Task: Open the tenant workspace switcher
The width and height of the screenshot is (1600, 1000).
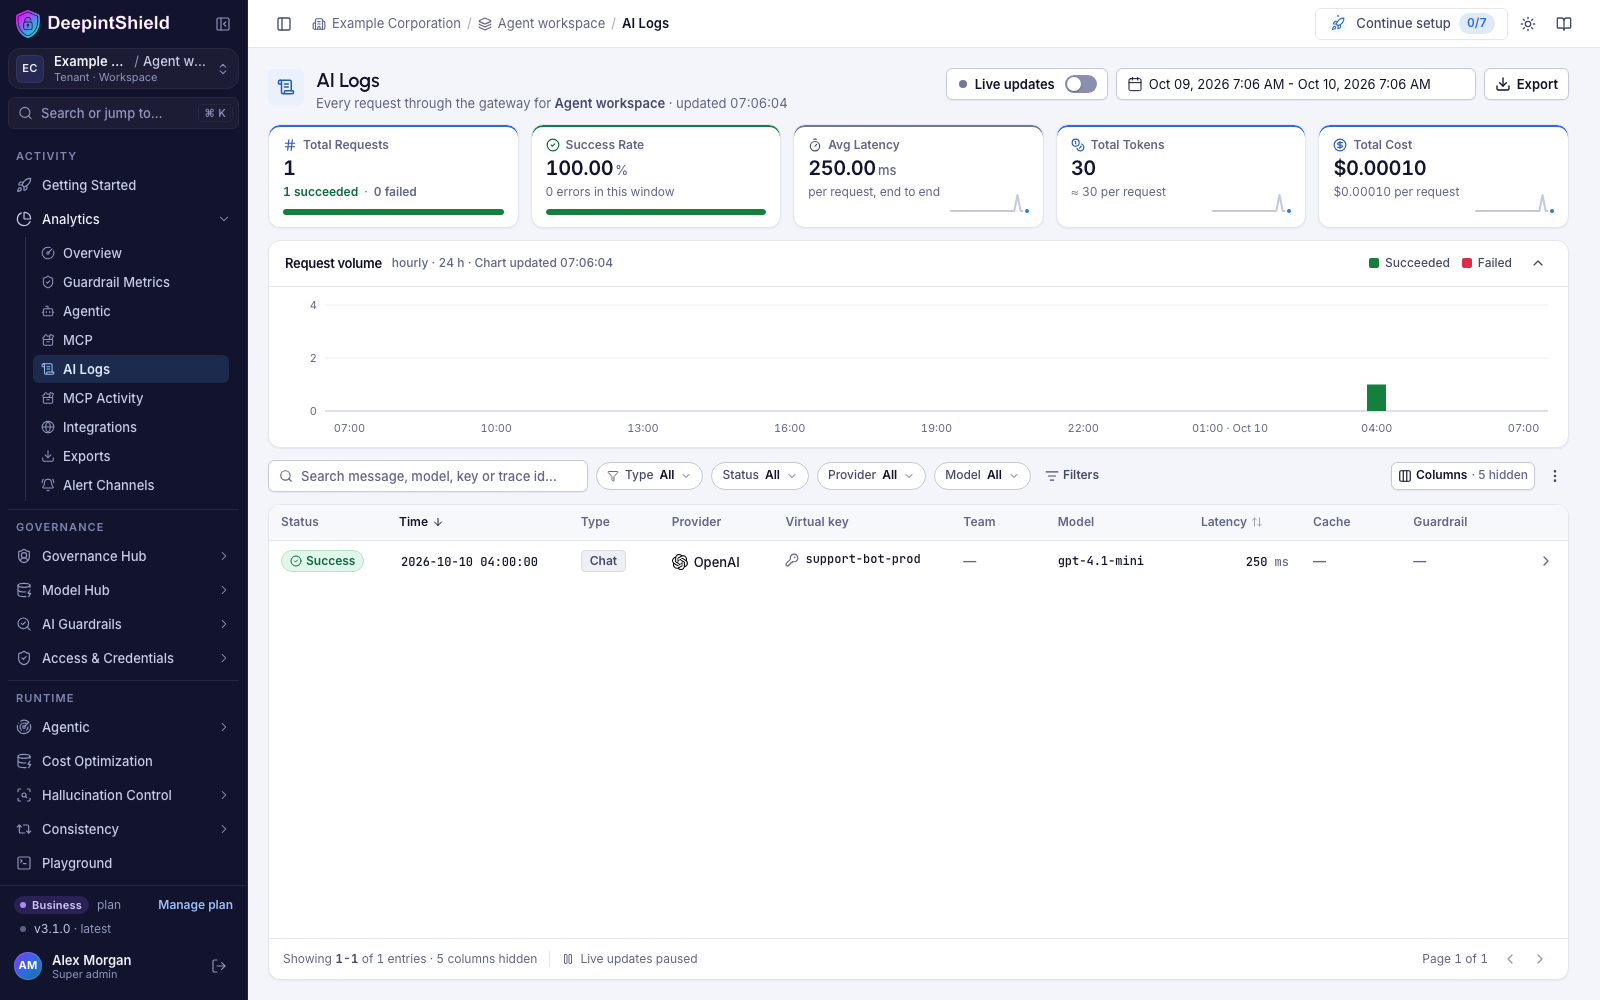Action: coord(123,68)
